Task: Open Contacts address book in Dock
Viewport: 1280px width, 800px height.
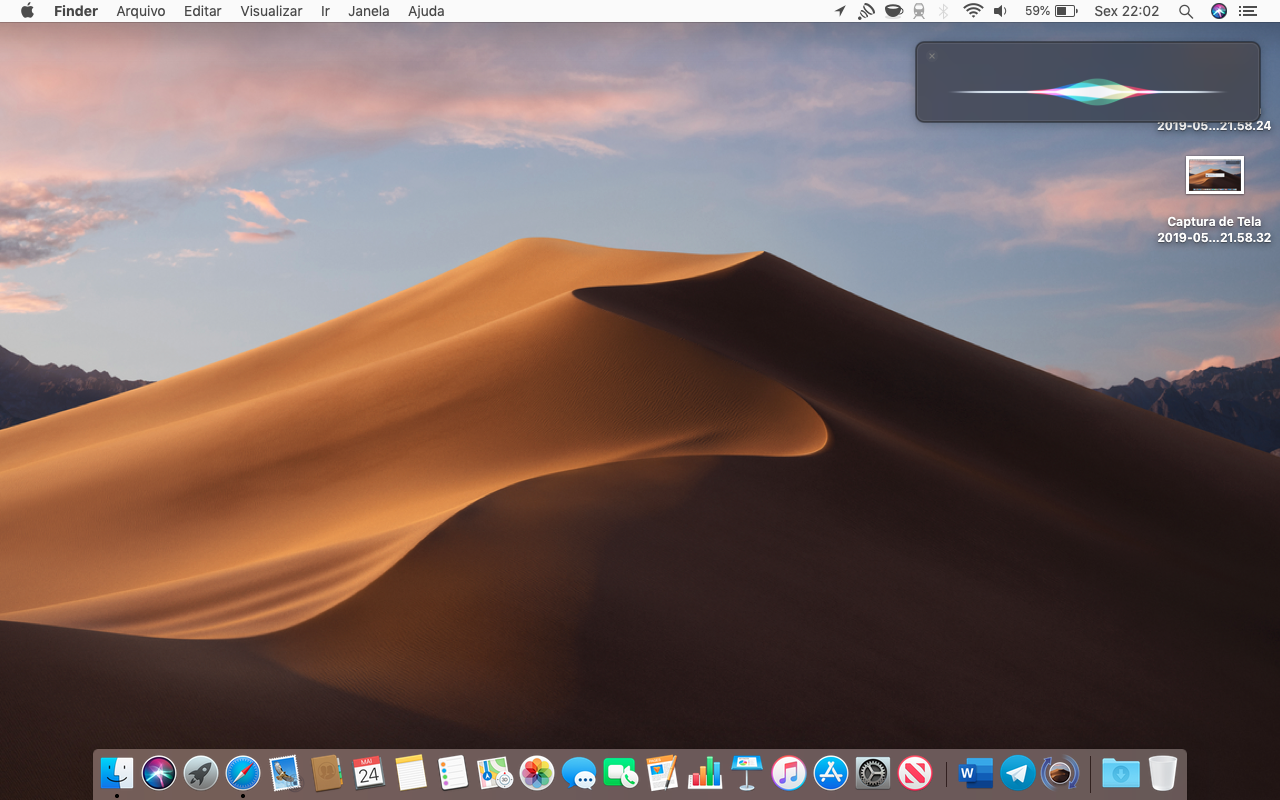Action: point(327,773)
